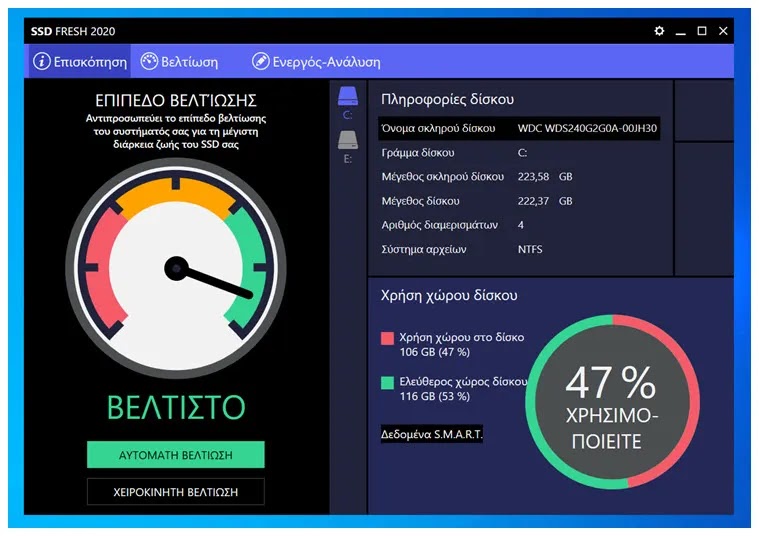The image size is (759, 536).
Task: Open the Επισκόπηση tab
Action: pos(78,61)
